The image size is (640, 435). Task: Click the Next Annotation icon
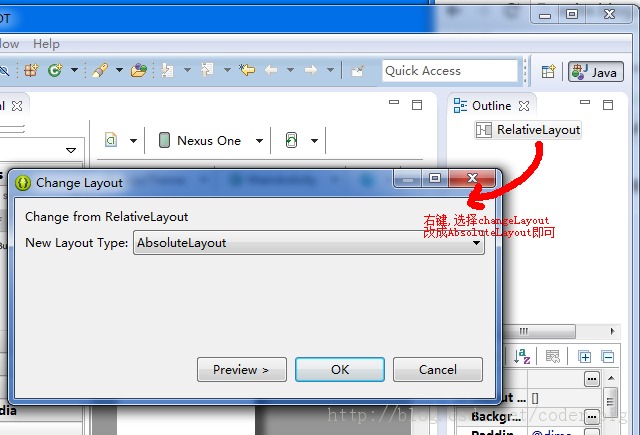click(x=167, y=71)
